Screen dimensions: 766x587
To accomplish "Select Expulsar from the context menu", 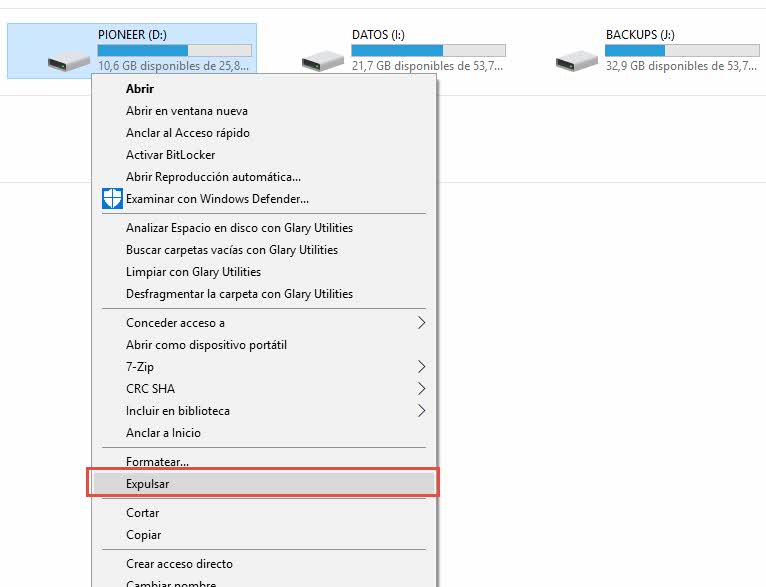I will click(148, 484).
